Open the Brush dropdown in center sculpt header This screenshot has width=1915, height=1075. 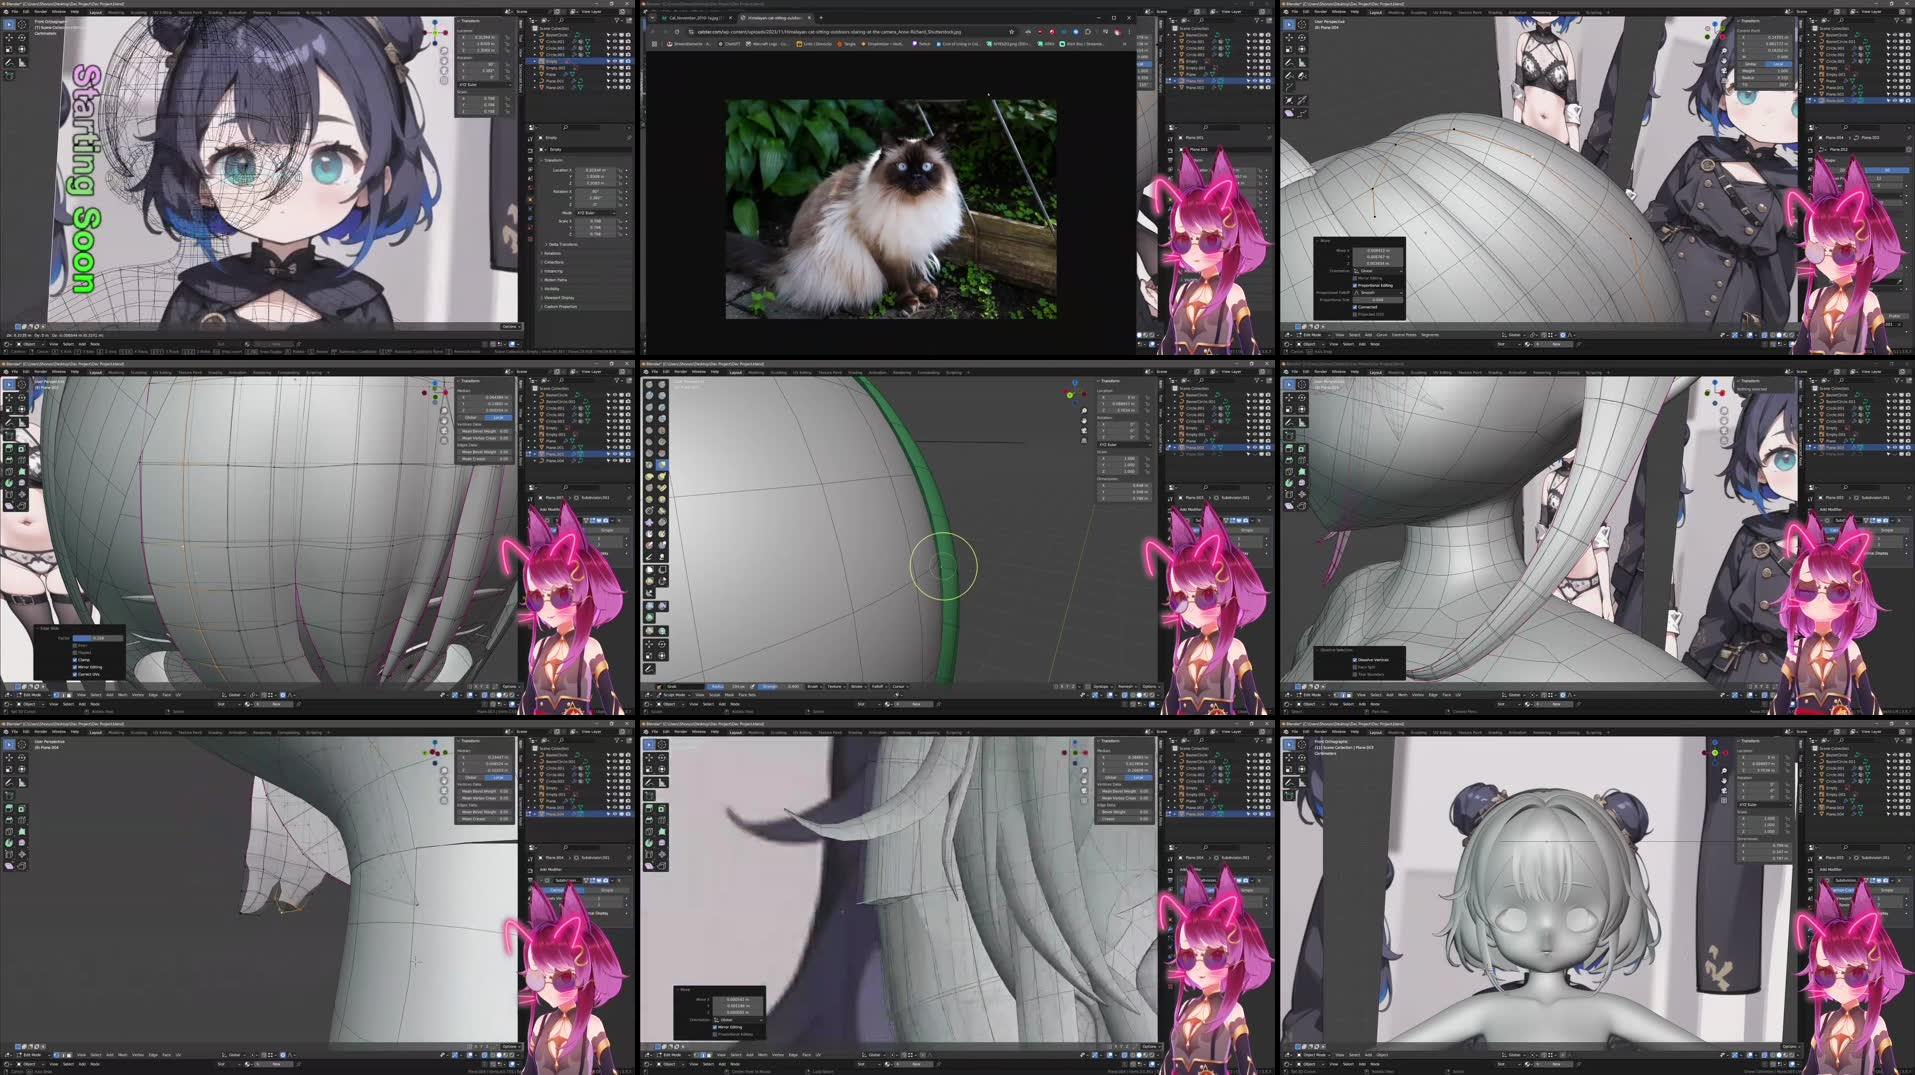coord(814,687)
